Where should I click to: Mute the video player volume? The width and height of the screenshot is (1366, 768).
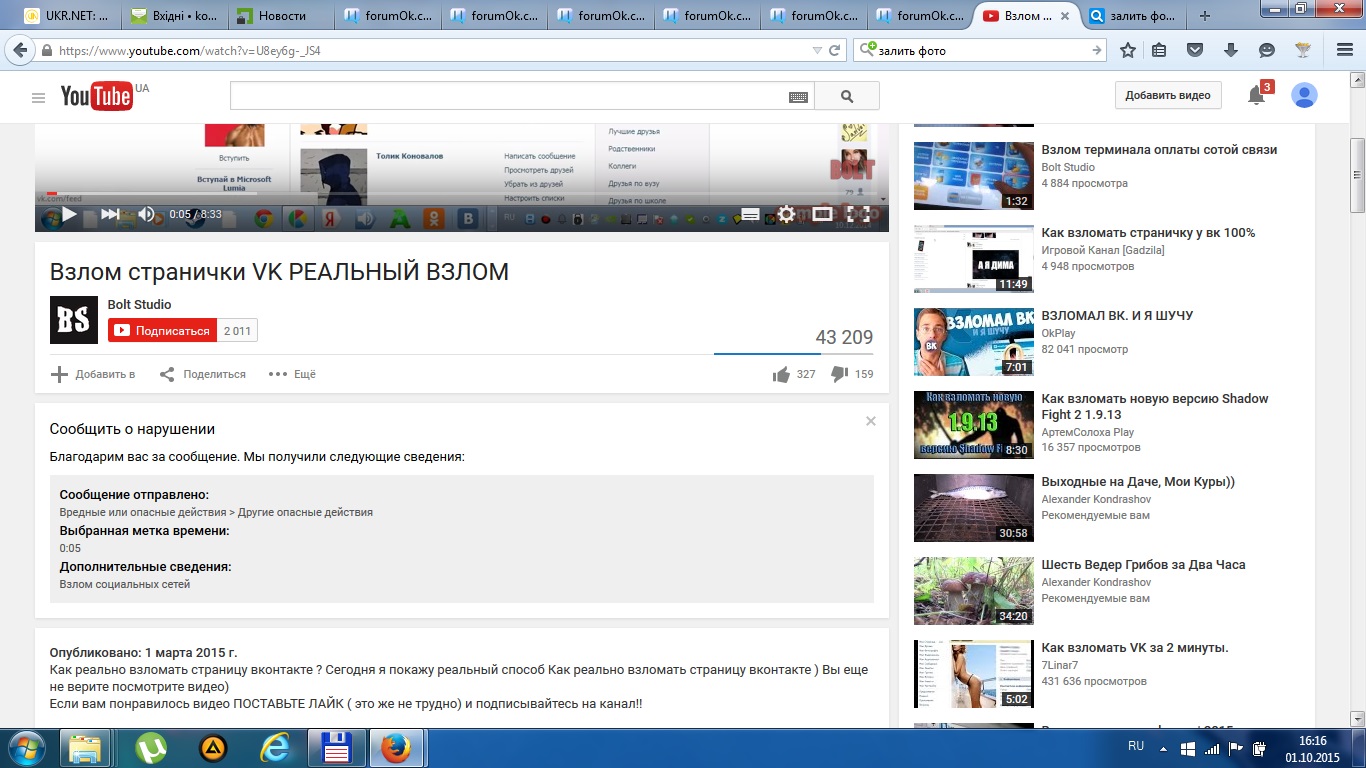click(x=146, y=214)
